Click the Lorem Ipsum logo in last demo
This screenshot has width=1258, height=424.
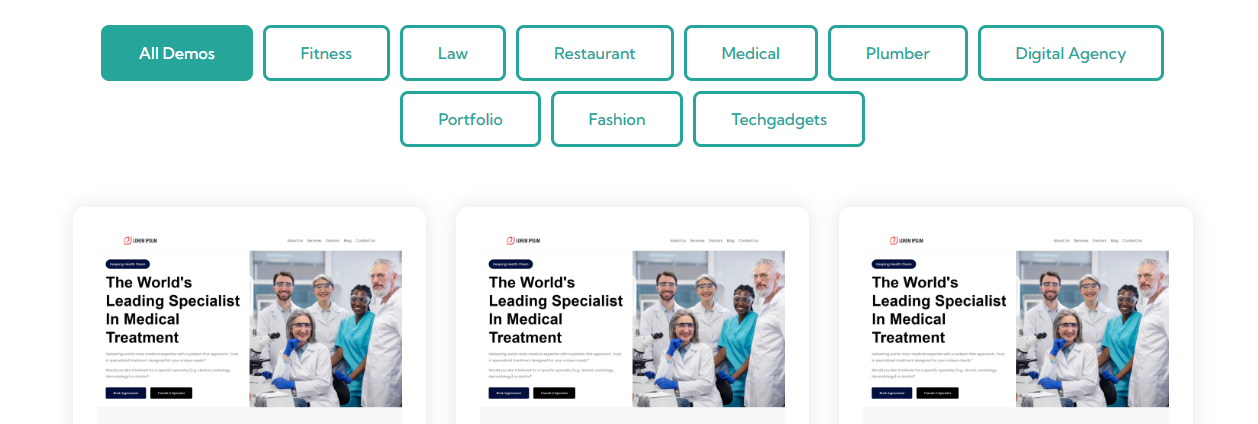coord(906,240)
